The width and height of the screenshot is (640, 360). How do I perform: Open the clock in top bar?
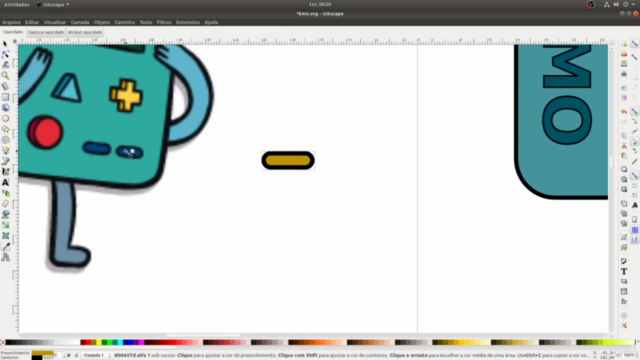pyautogui.click(x=320, y=4)
